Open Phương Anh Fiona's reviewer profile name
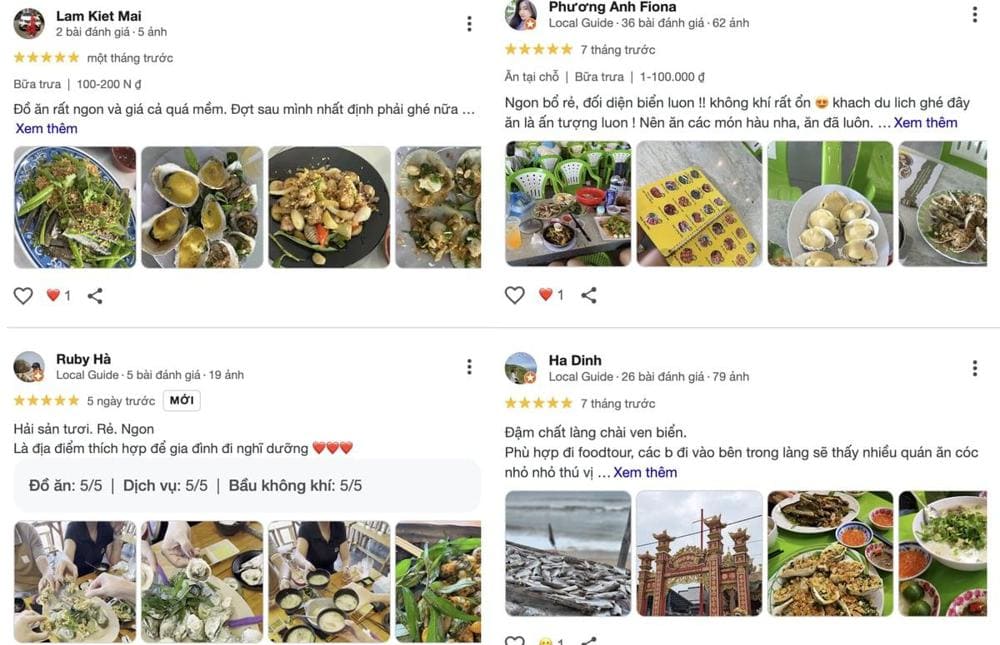The height and width of the screenshot is (645, 1000). 612,7
